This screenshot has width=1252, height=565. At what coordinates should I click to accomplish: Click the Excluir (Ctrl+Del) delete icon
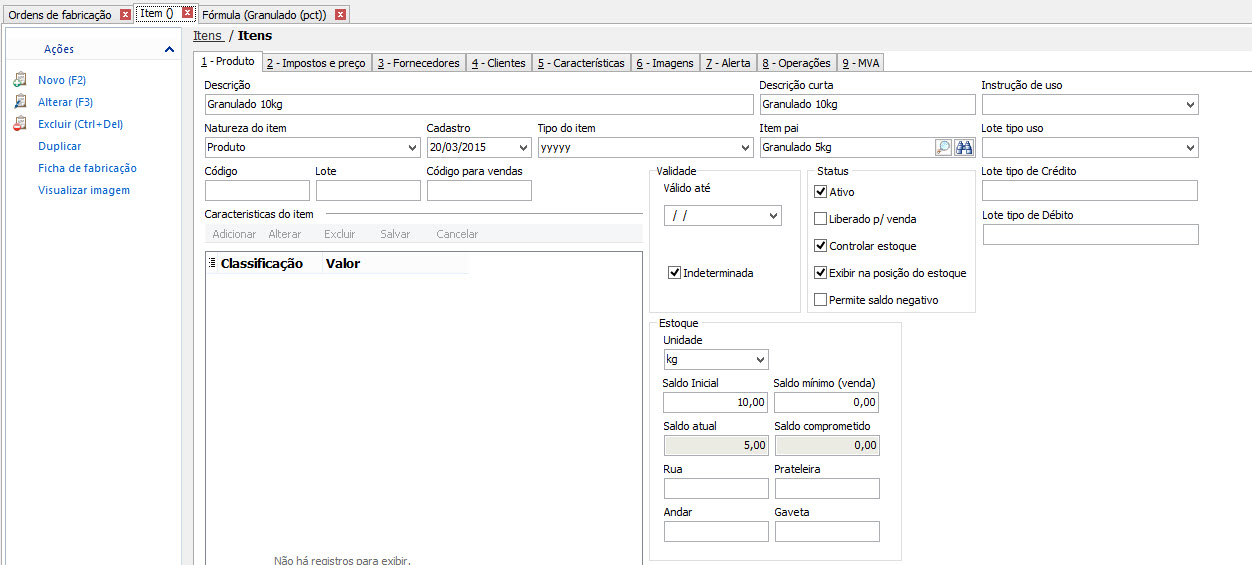coord(20,124)
